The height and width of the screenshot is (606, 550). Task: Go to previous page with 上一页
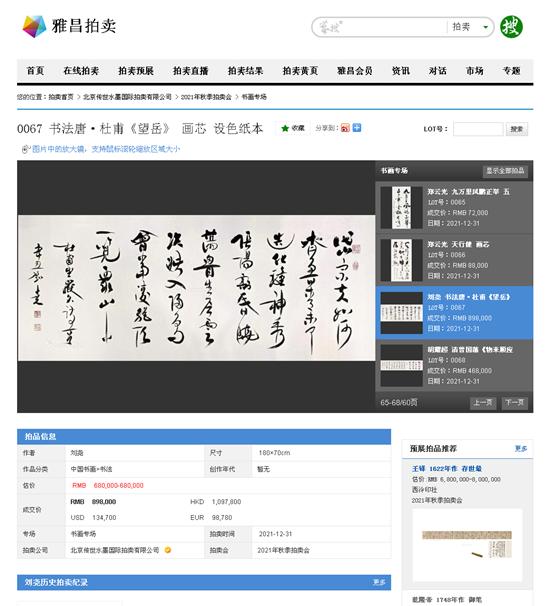click(483, 403)
